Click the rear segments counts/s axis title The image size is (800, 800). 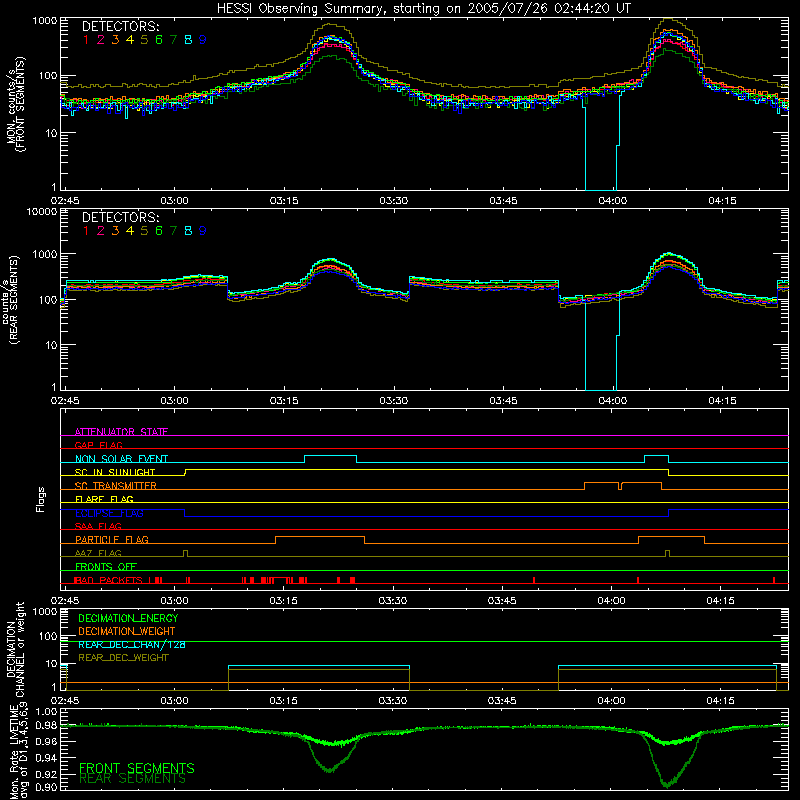11,299
